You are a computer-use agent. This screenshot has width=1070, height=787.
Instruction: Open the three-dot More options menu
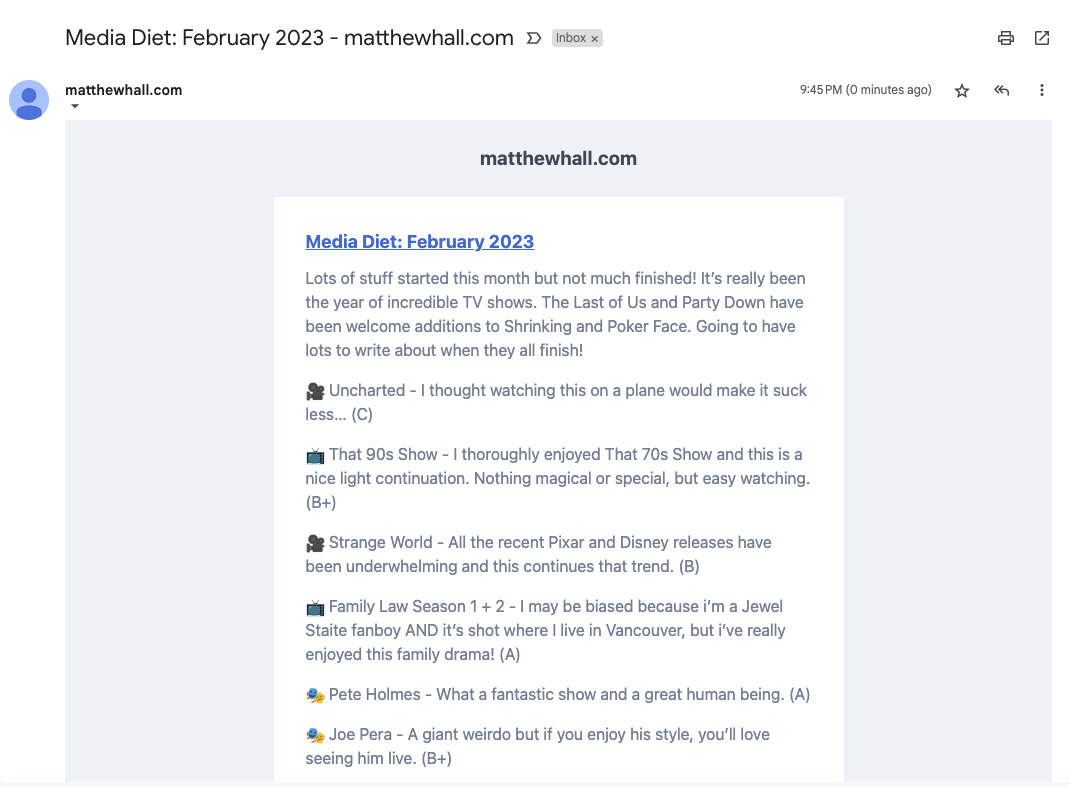coord(1042,90)
